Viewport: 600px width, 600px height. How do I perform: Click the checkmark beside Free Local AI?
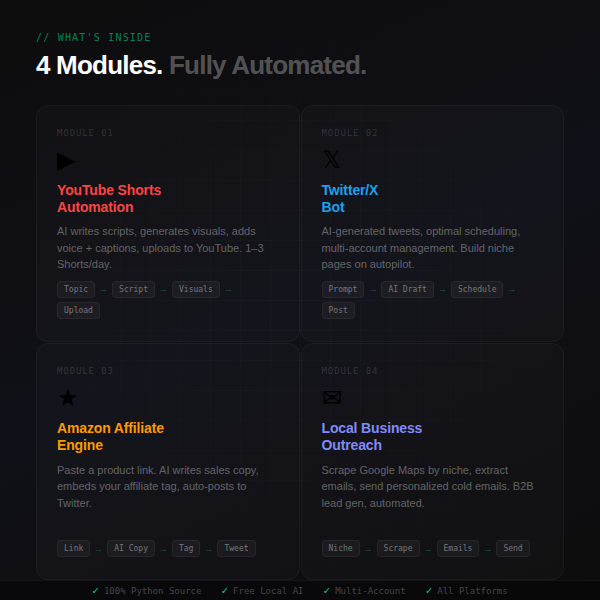click(x=225, y=591)
